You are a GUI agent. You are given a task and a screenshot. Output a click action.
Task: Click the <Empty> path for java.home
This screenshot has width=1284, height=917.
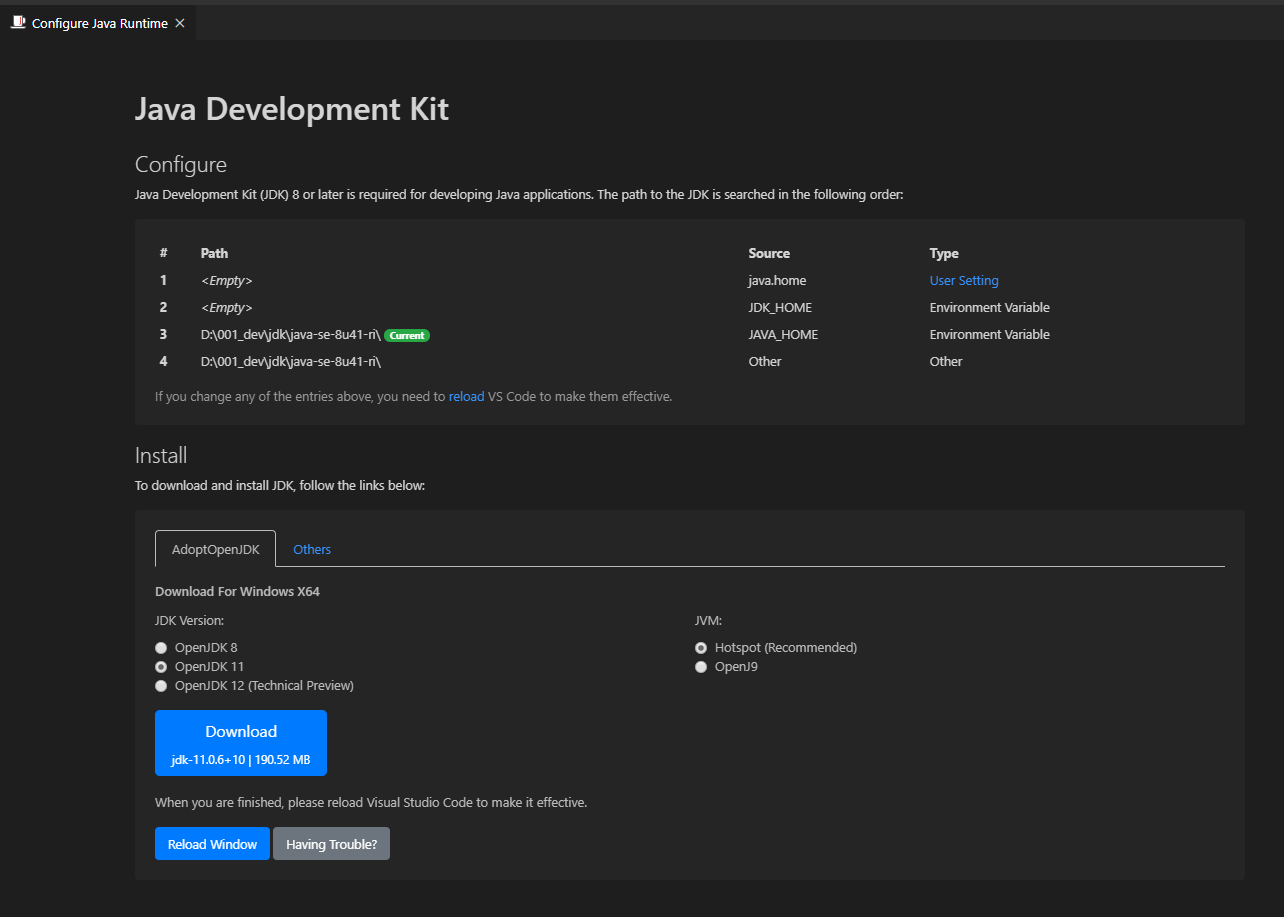226,281
